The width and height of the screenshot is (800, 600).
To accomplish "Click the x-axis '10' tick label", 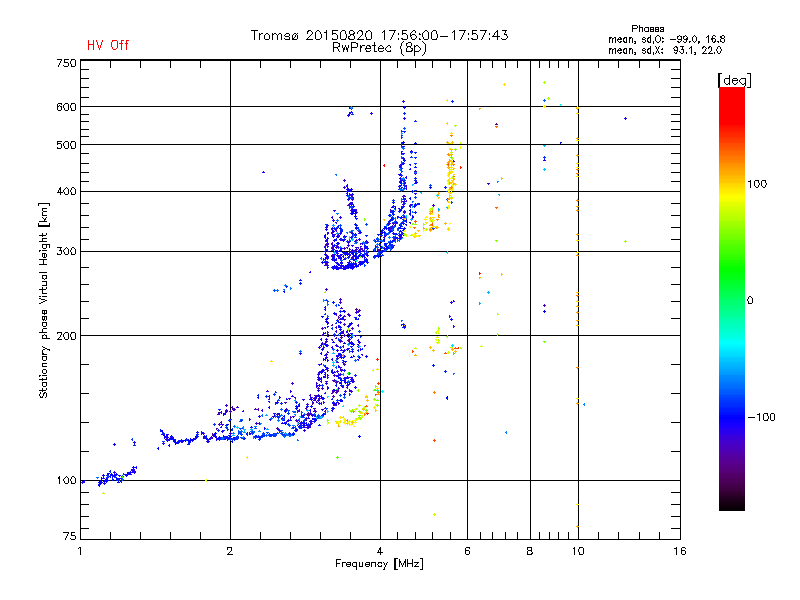I will pyautogui.click(x=578, y=551).
